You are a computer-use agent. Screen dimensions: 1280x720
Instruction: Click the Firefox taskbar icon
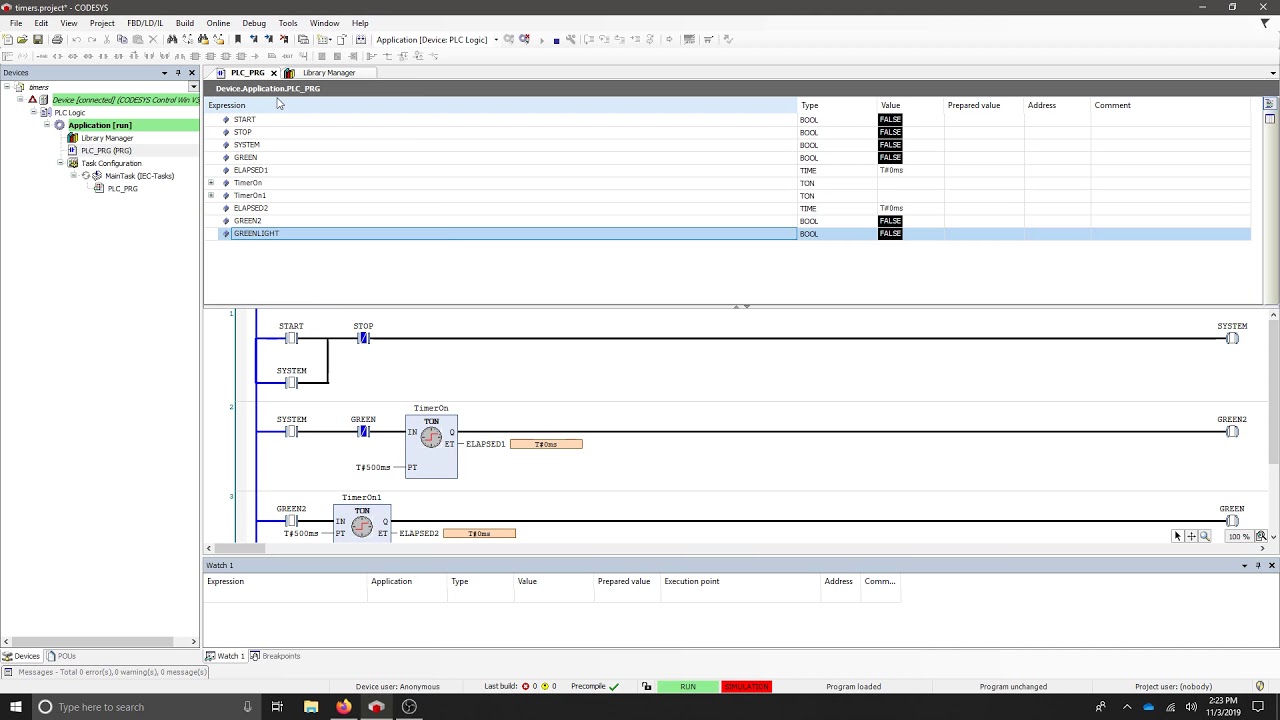tap(344, 707)
